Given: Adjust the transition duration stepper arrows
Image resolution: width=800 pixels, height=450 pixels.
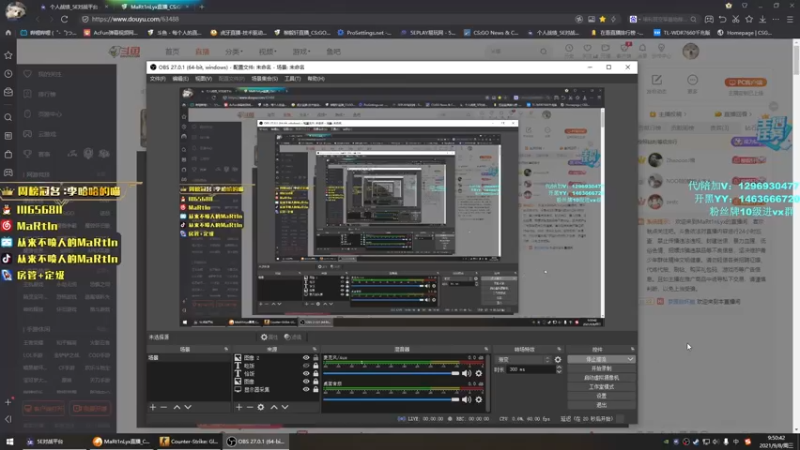Looking at the screenshot, I should pyautogui.click(x=559, y=369).
